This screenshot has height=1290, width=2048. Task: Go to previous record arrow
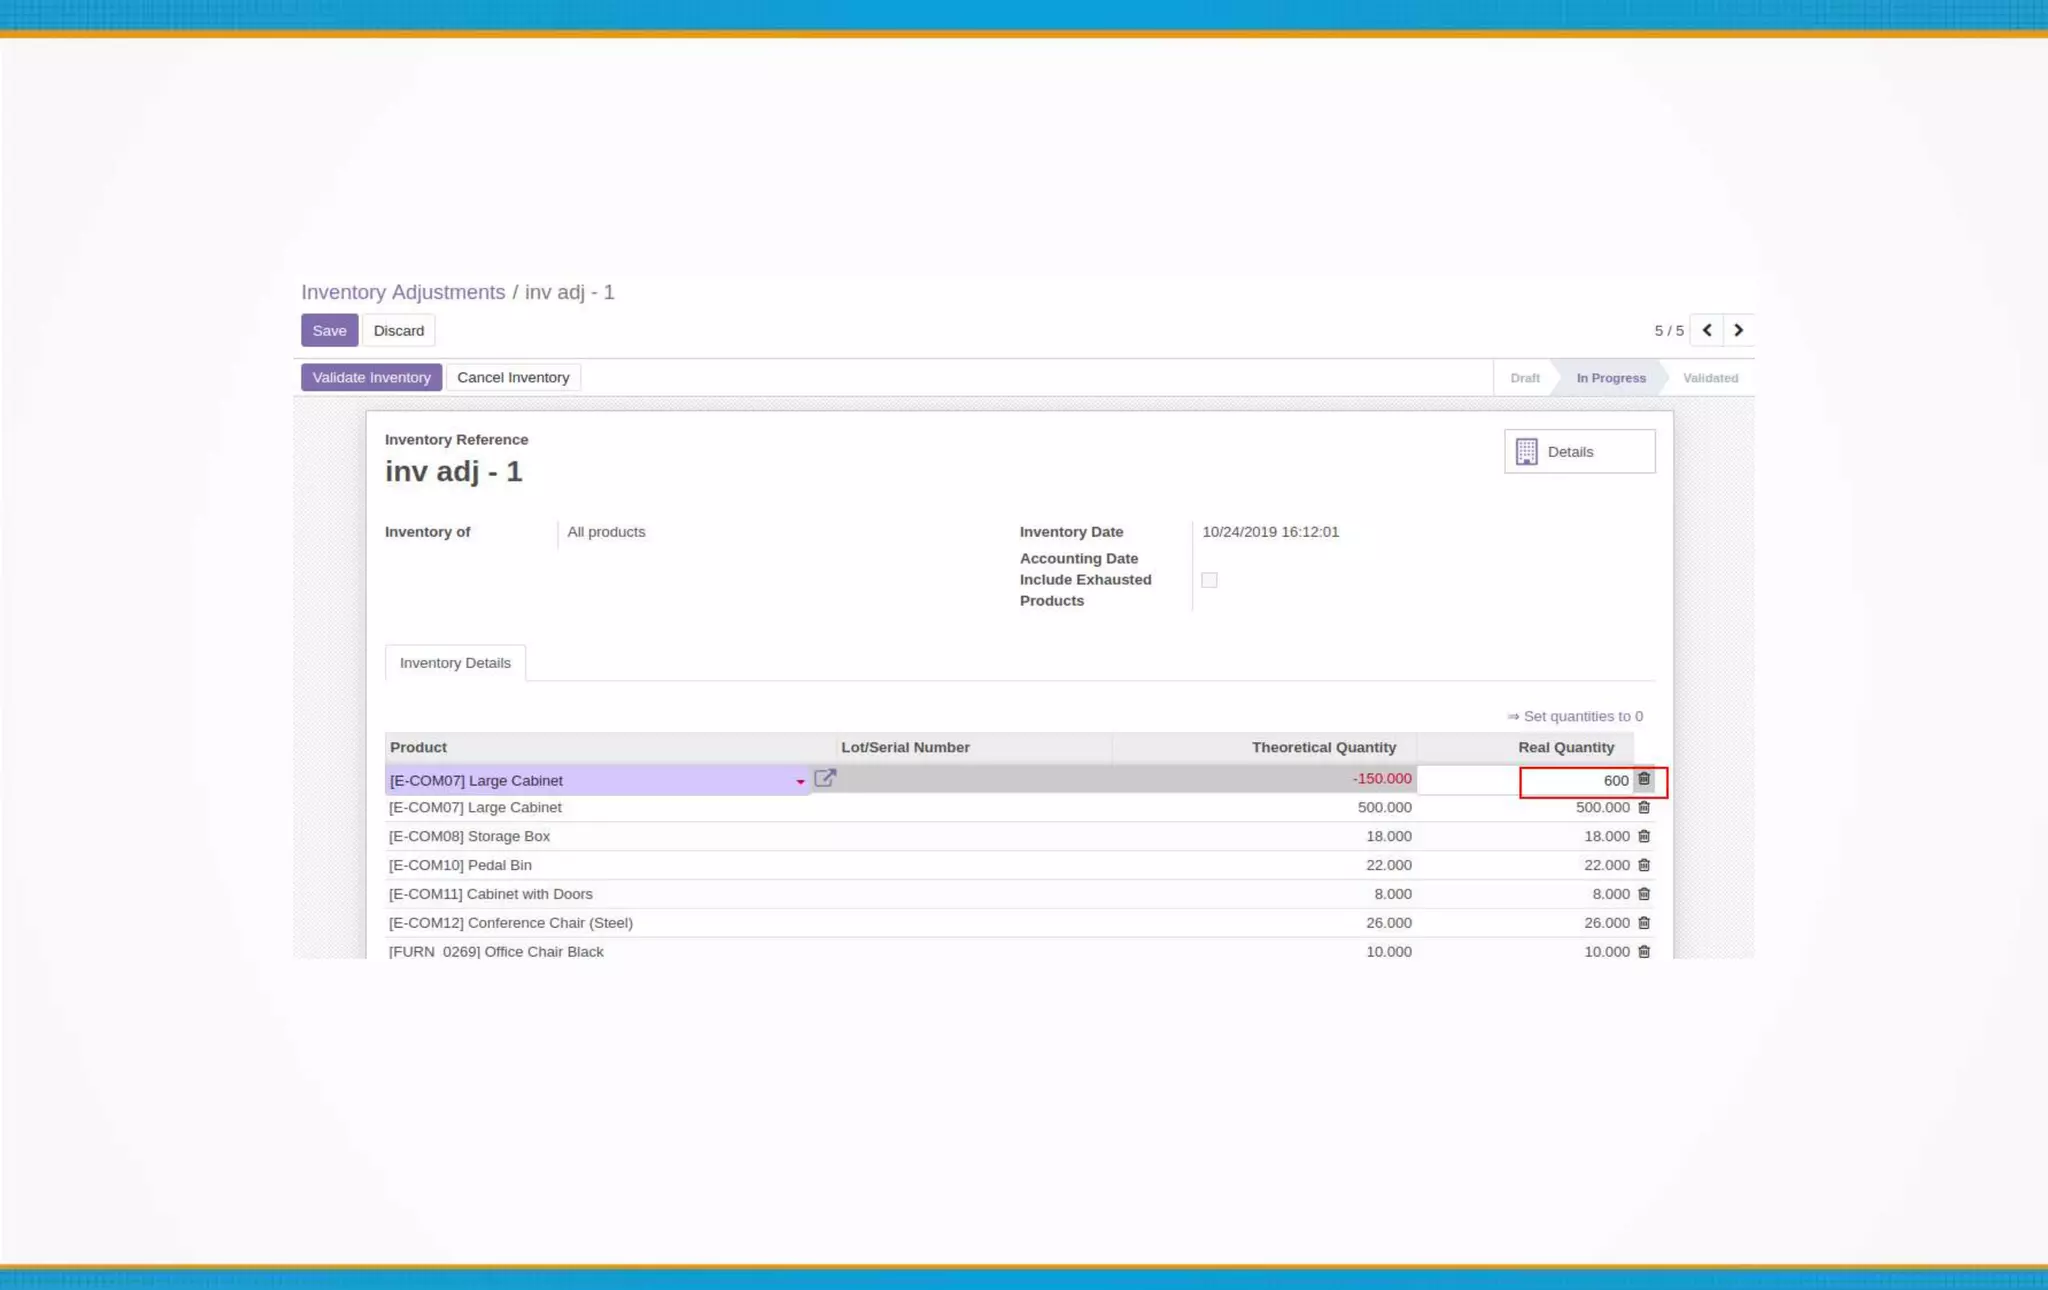(x=1707, y=330)
